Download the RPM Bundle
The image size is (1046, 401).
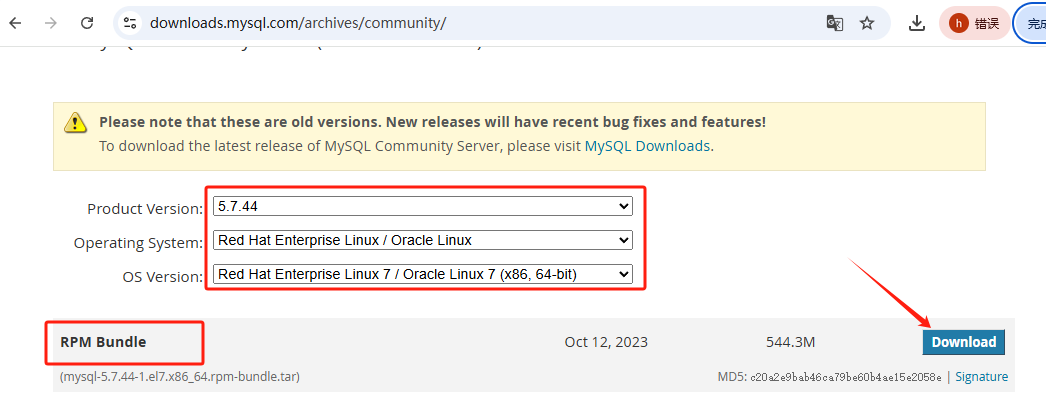coord(963,342)
